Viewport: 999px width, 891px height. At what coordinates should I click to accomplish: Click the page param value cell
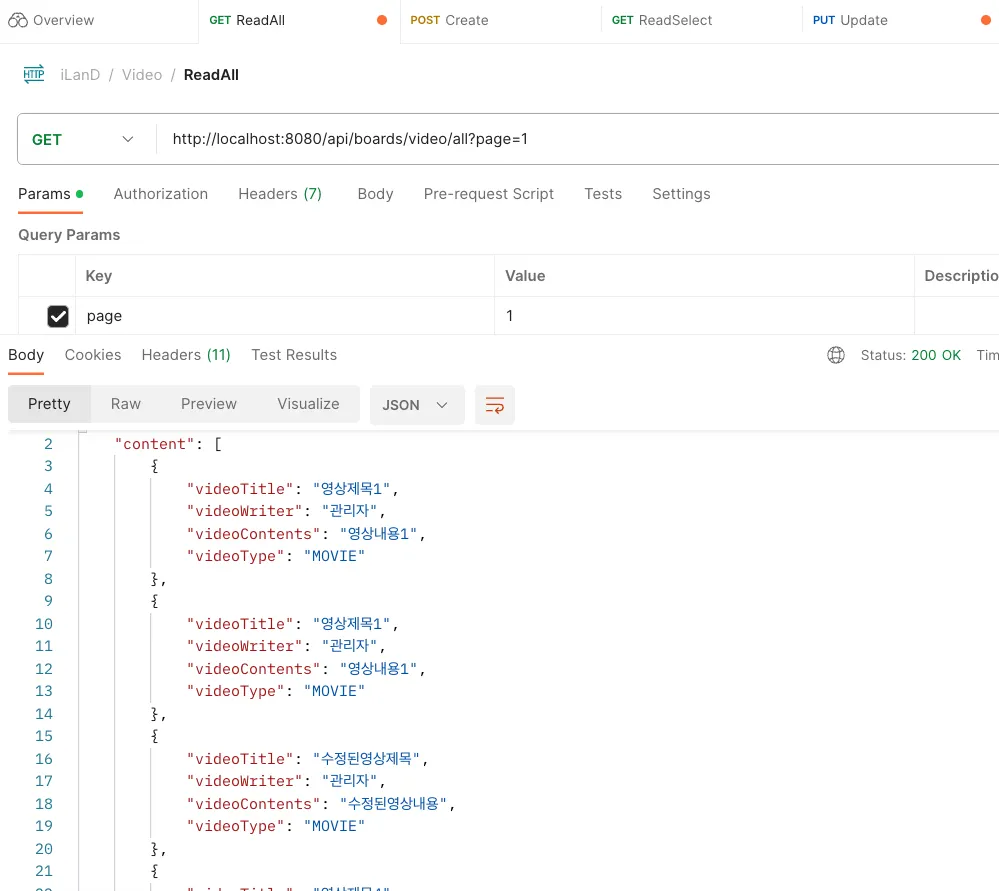tap(700, 316)
